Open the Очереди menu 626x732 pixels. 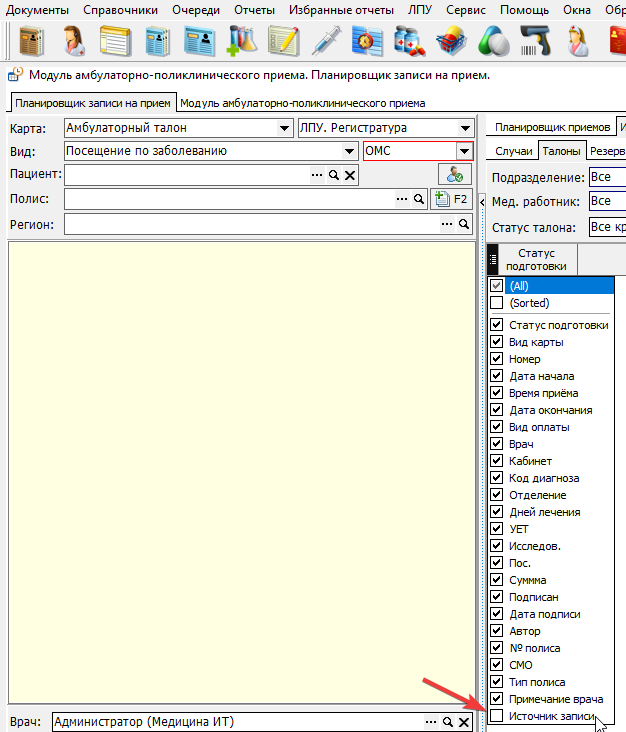point(196,10)
